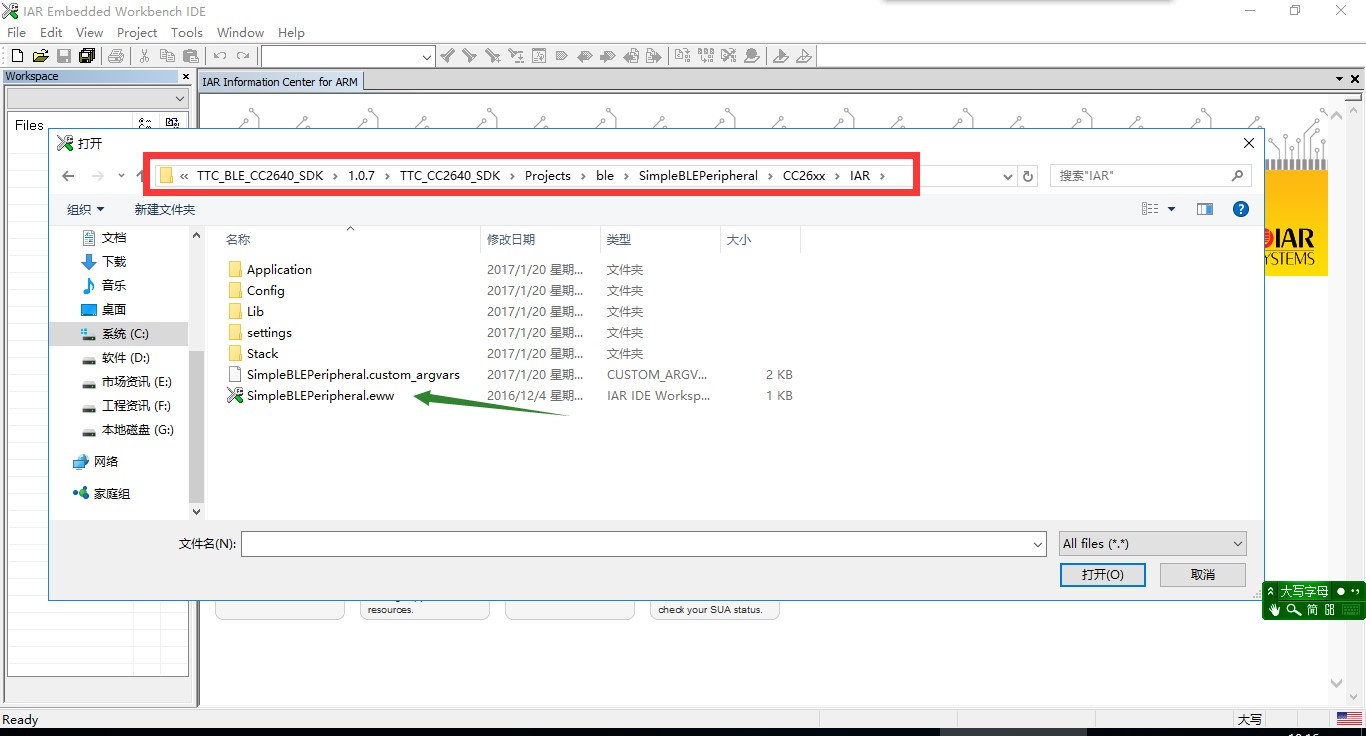Refresh the folder listing in dialog
Viewport: 1366px width, 736px height.
coord(1028,176)
